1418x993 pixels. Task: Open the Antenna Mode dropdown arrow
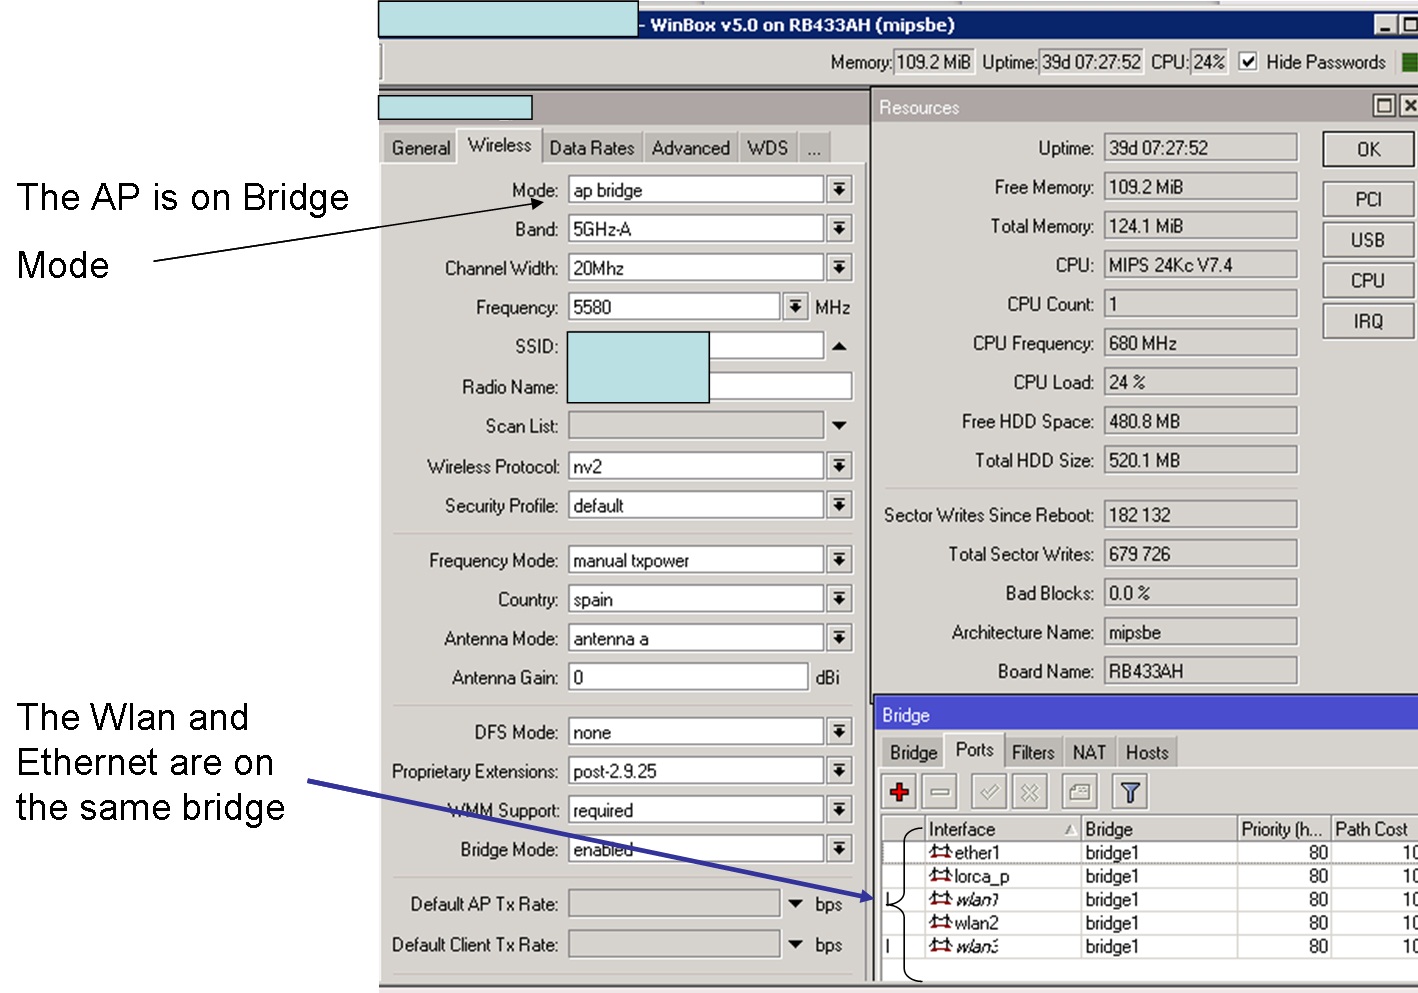point(839,638)
